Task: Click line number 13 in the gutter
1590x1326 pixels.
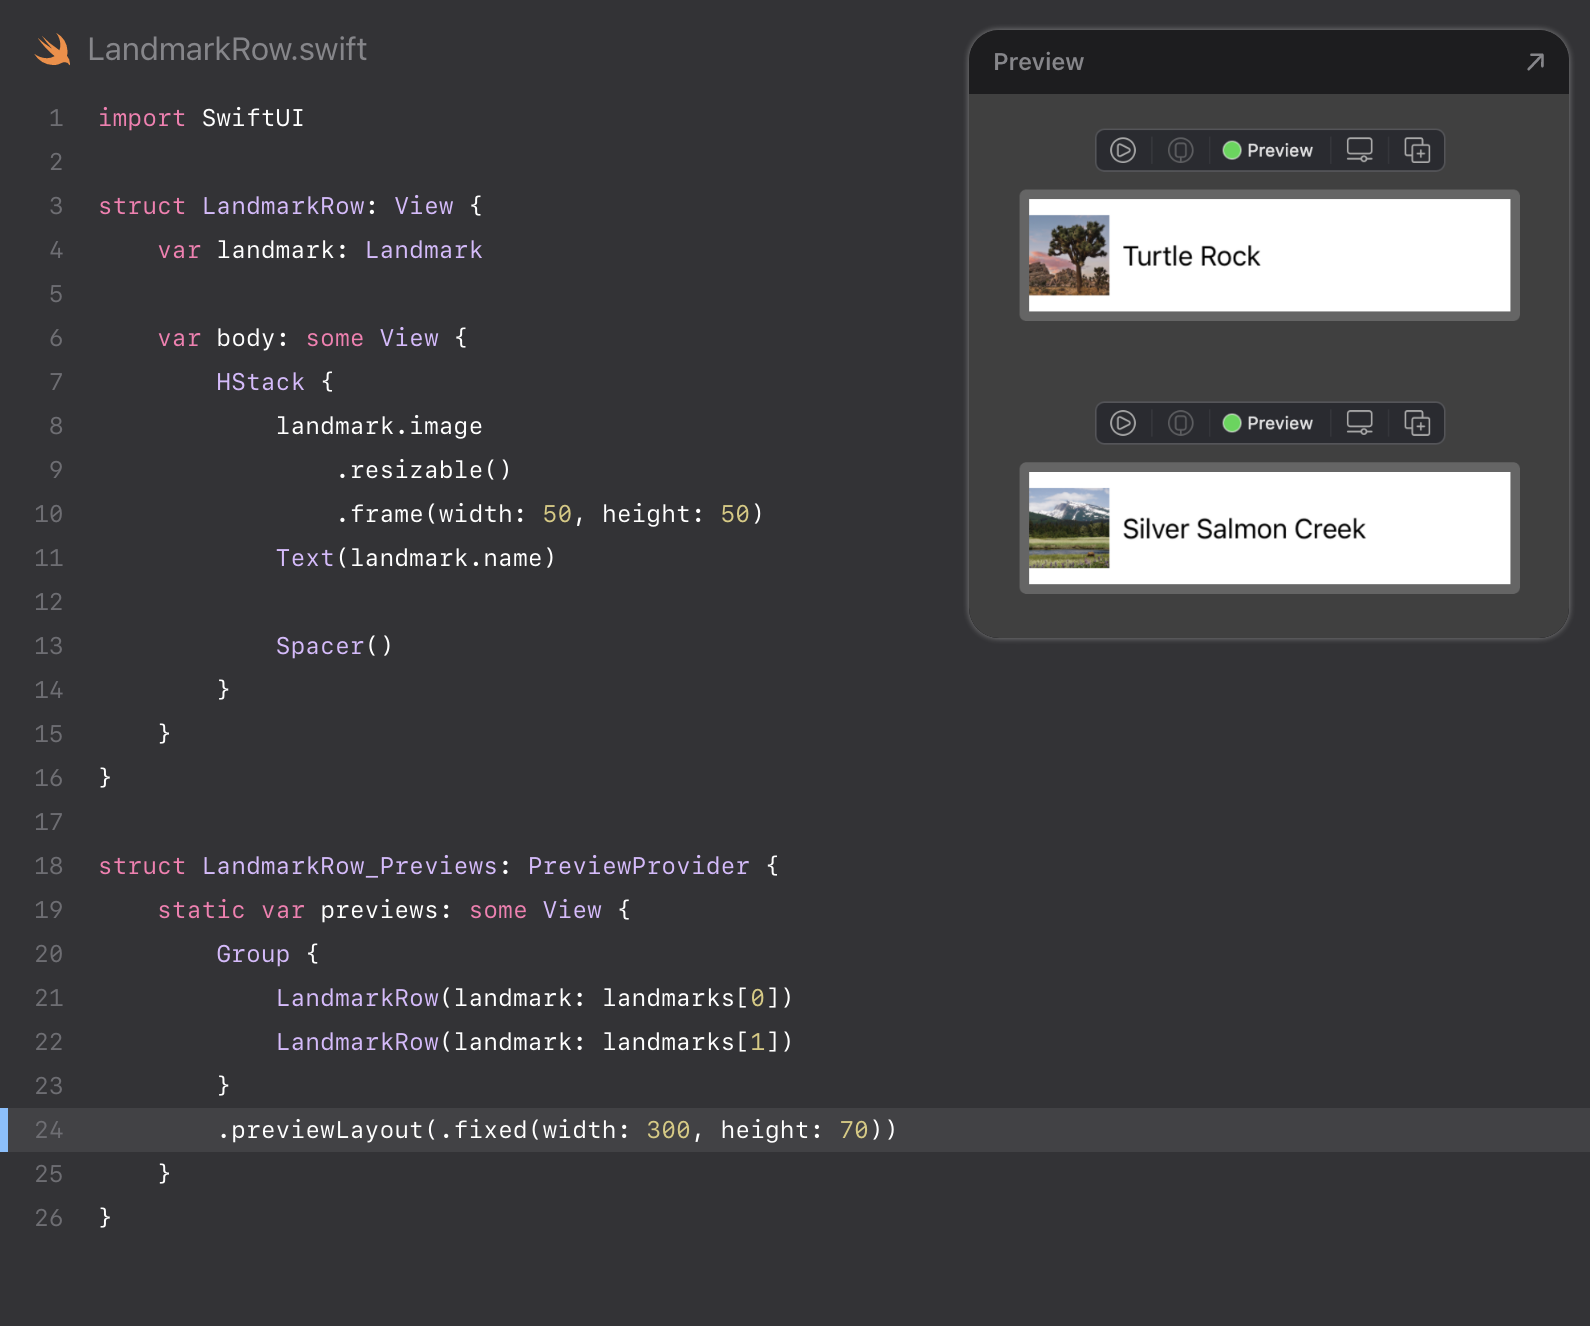Action: [x=49, y=646]
